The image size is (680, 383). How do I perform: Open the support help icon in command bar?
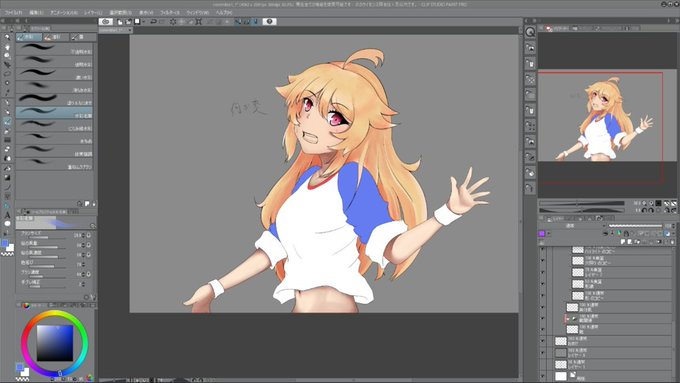pos(269,21)
